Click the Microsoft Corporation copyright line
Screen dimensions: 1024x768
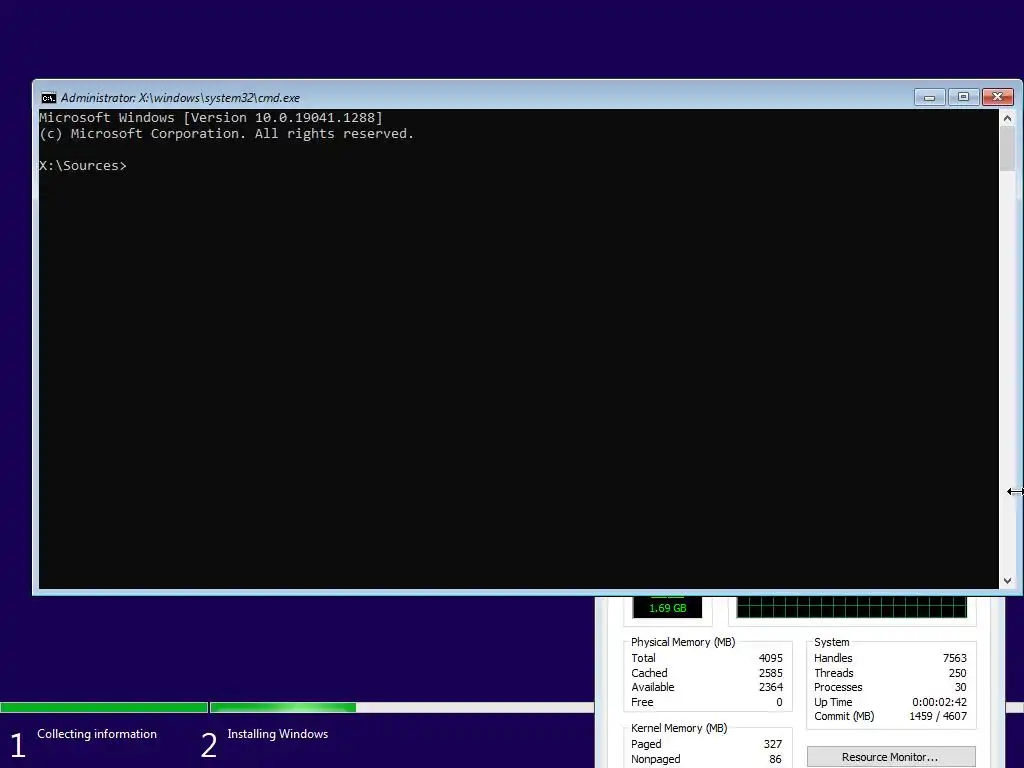pos(227,134)
